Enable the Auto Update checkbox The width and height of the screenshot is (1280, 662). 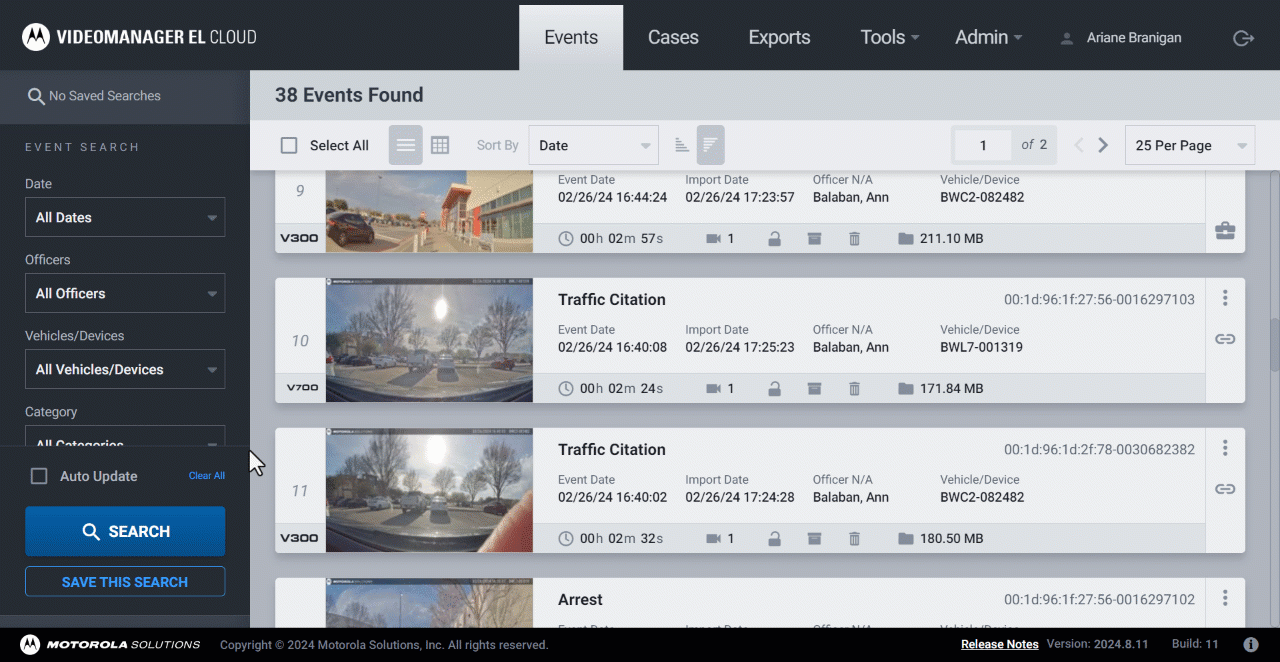(x=39, y=476)
